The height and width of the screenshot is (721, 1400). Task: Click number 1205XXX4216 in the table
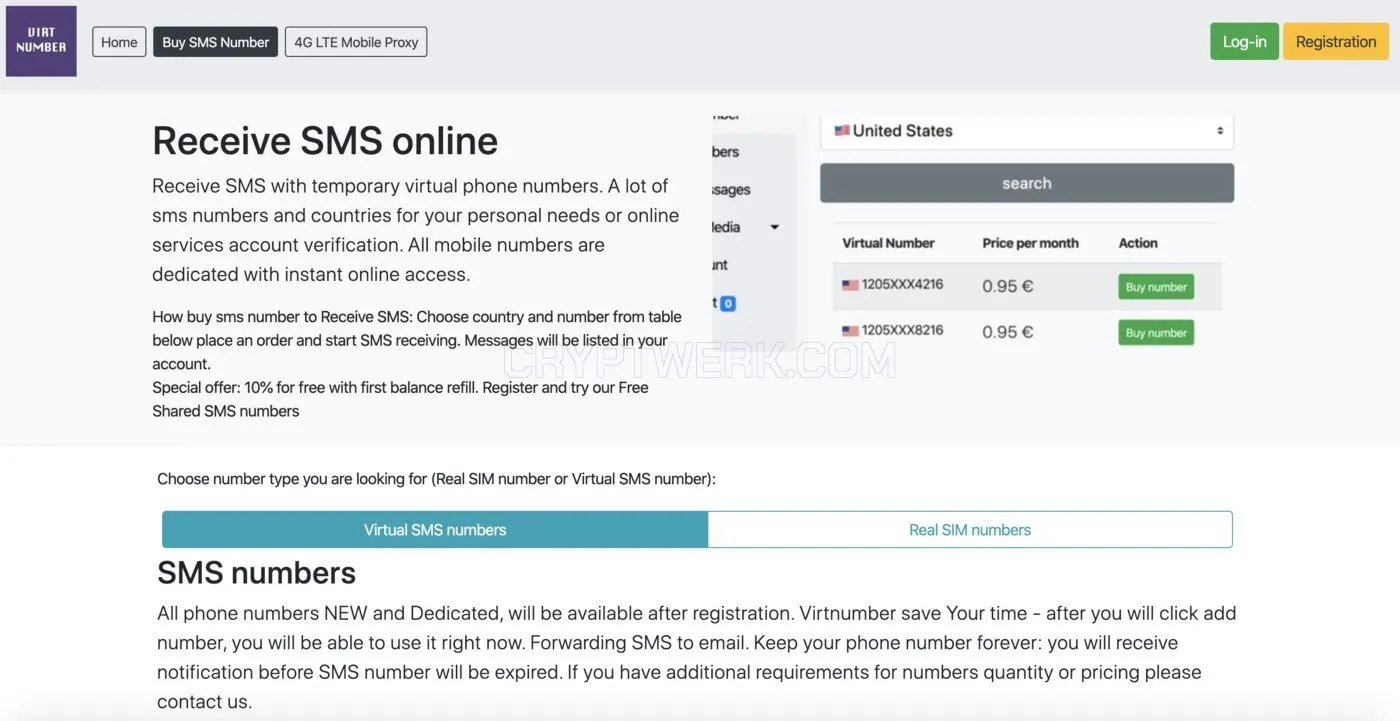[x=902, y=285]
